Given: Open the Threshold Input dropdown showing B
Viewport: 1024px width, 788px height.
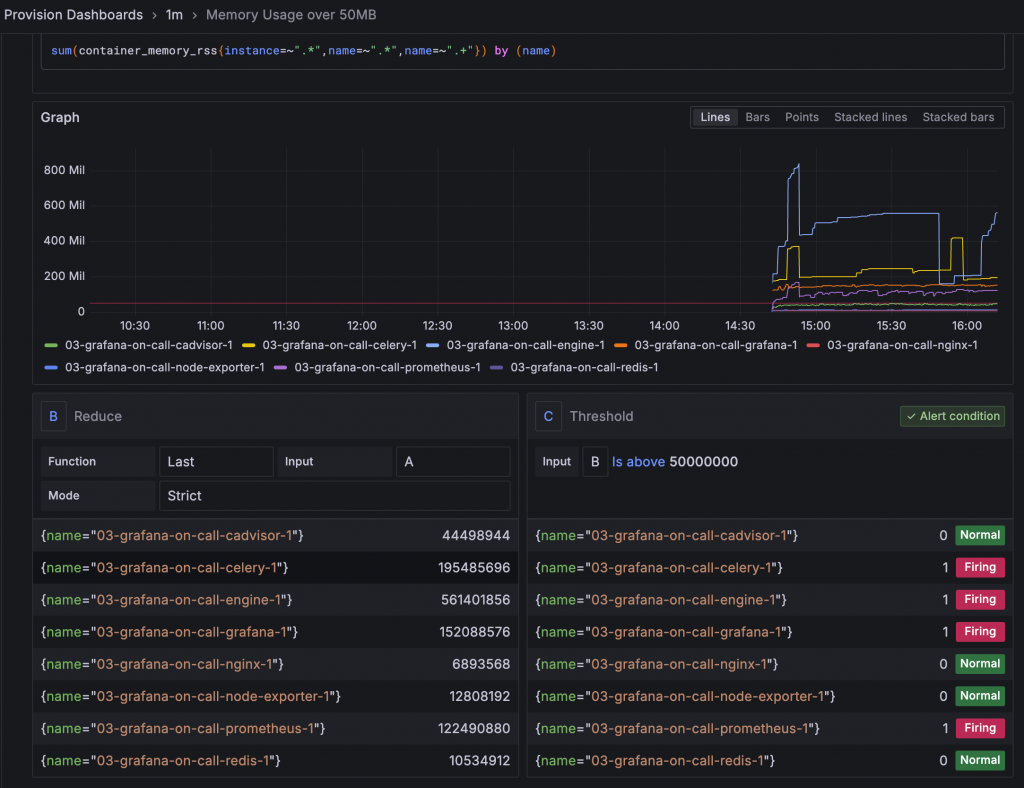Looking at the screenshot, I should click(595, 462).
